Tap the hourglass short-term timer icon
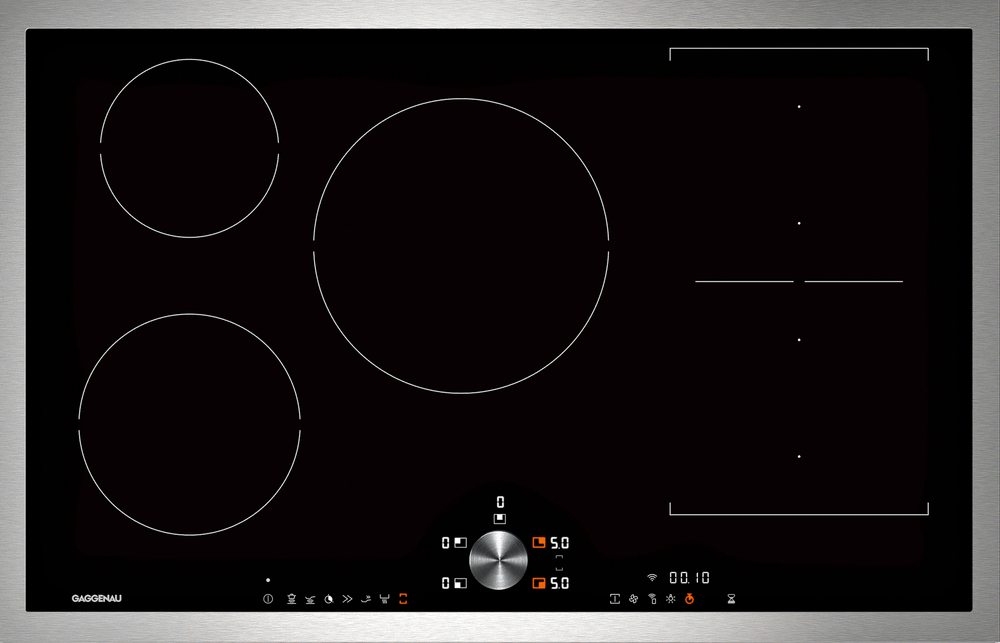1000x643 pixels. tap(732, 599)
